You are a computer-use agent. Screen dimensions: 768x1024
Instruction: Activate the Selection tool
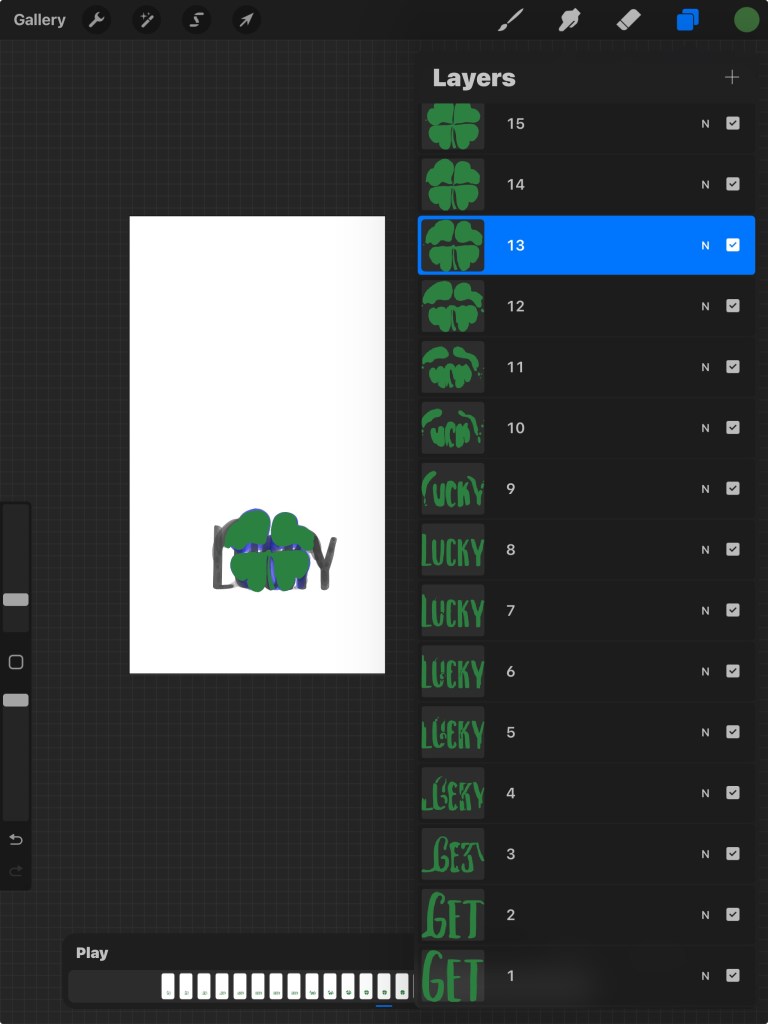coord(197,20)
